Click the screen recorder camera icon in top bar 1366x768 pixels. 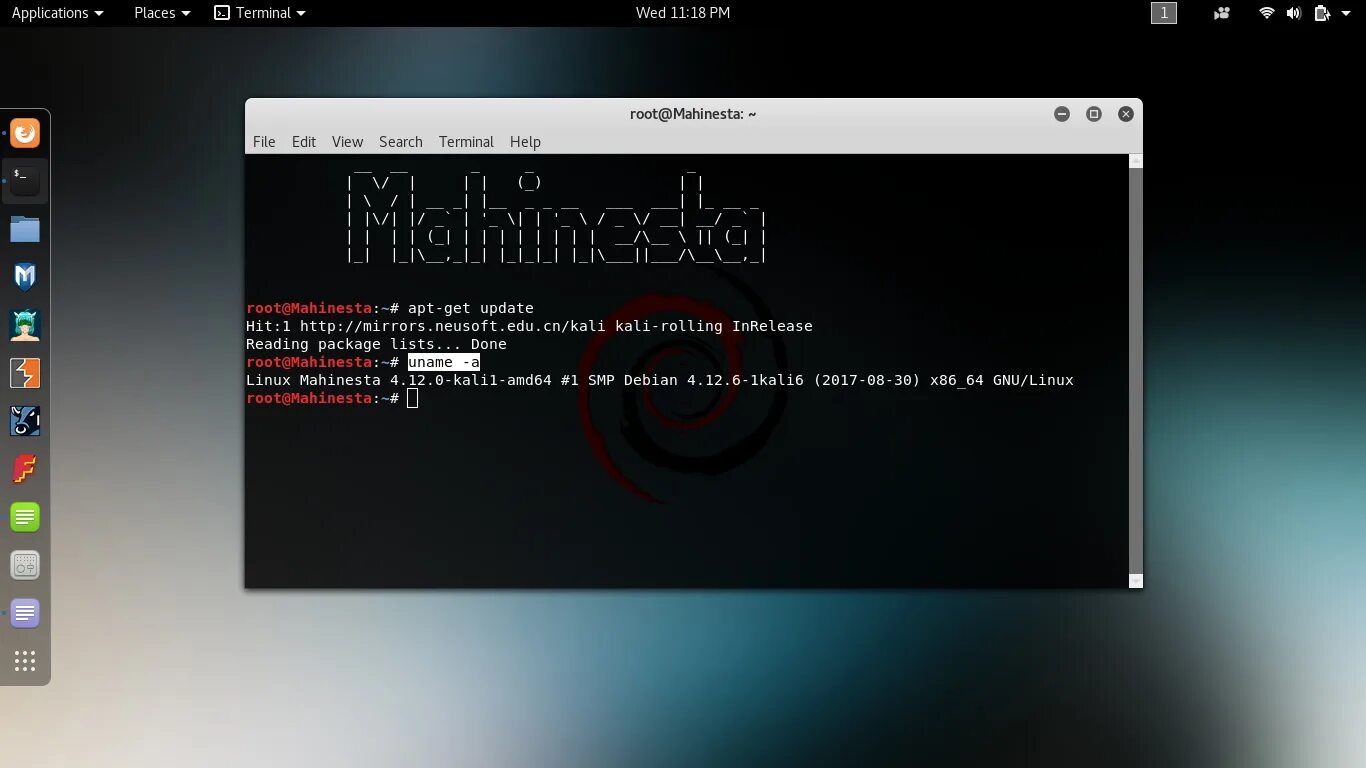coord(1221,13)
